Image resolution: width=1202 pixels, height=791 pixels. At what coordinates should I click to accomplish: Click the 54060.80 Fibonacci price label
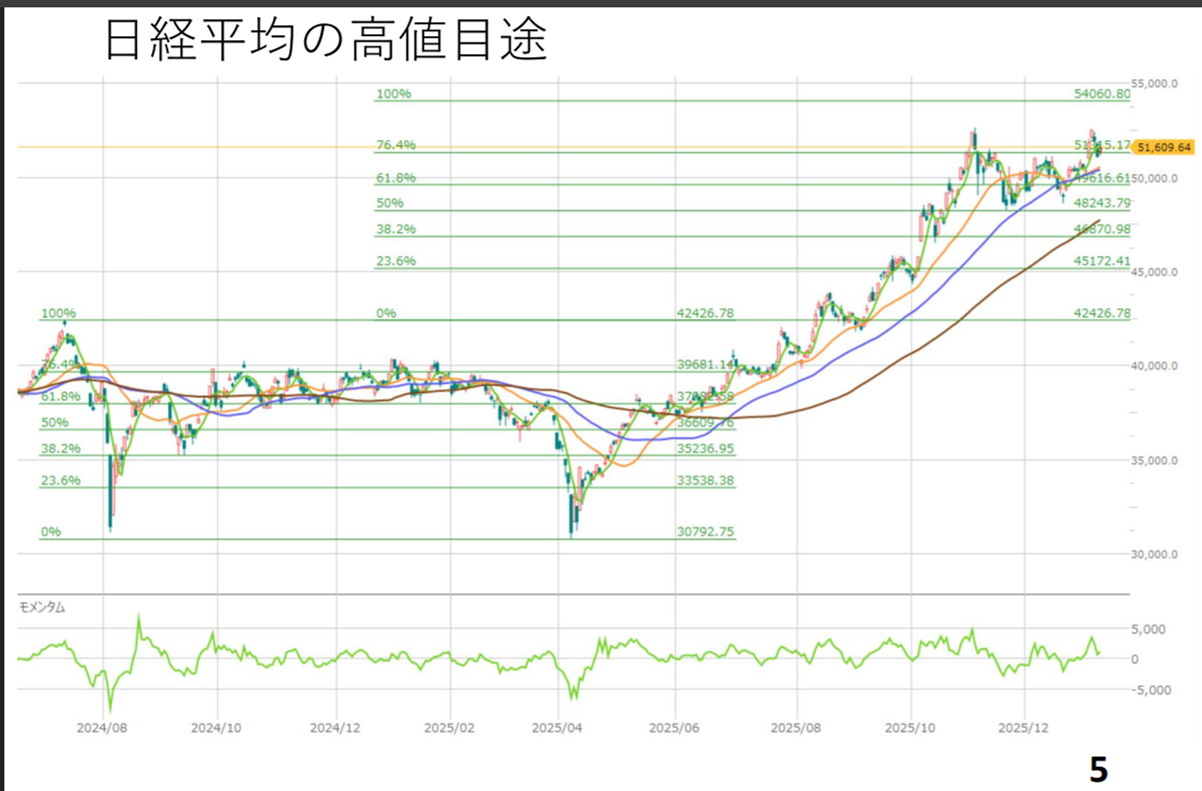(x=1101, y=93)
